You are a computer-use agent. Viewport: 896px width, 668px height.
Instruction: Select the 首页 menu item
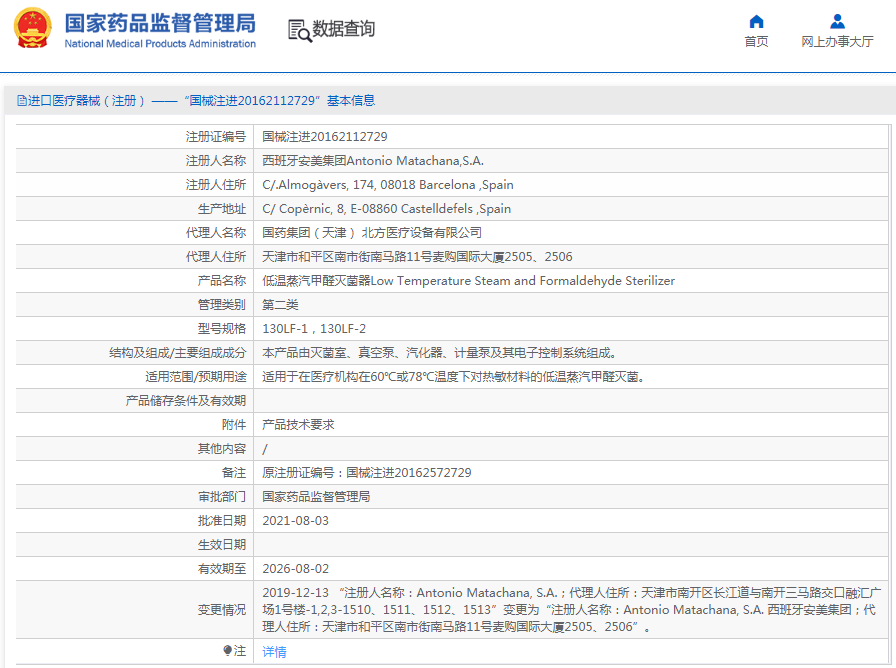[x=756, y=41]
